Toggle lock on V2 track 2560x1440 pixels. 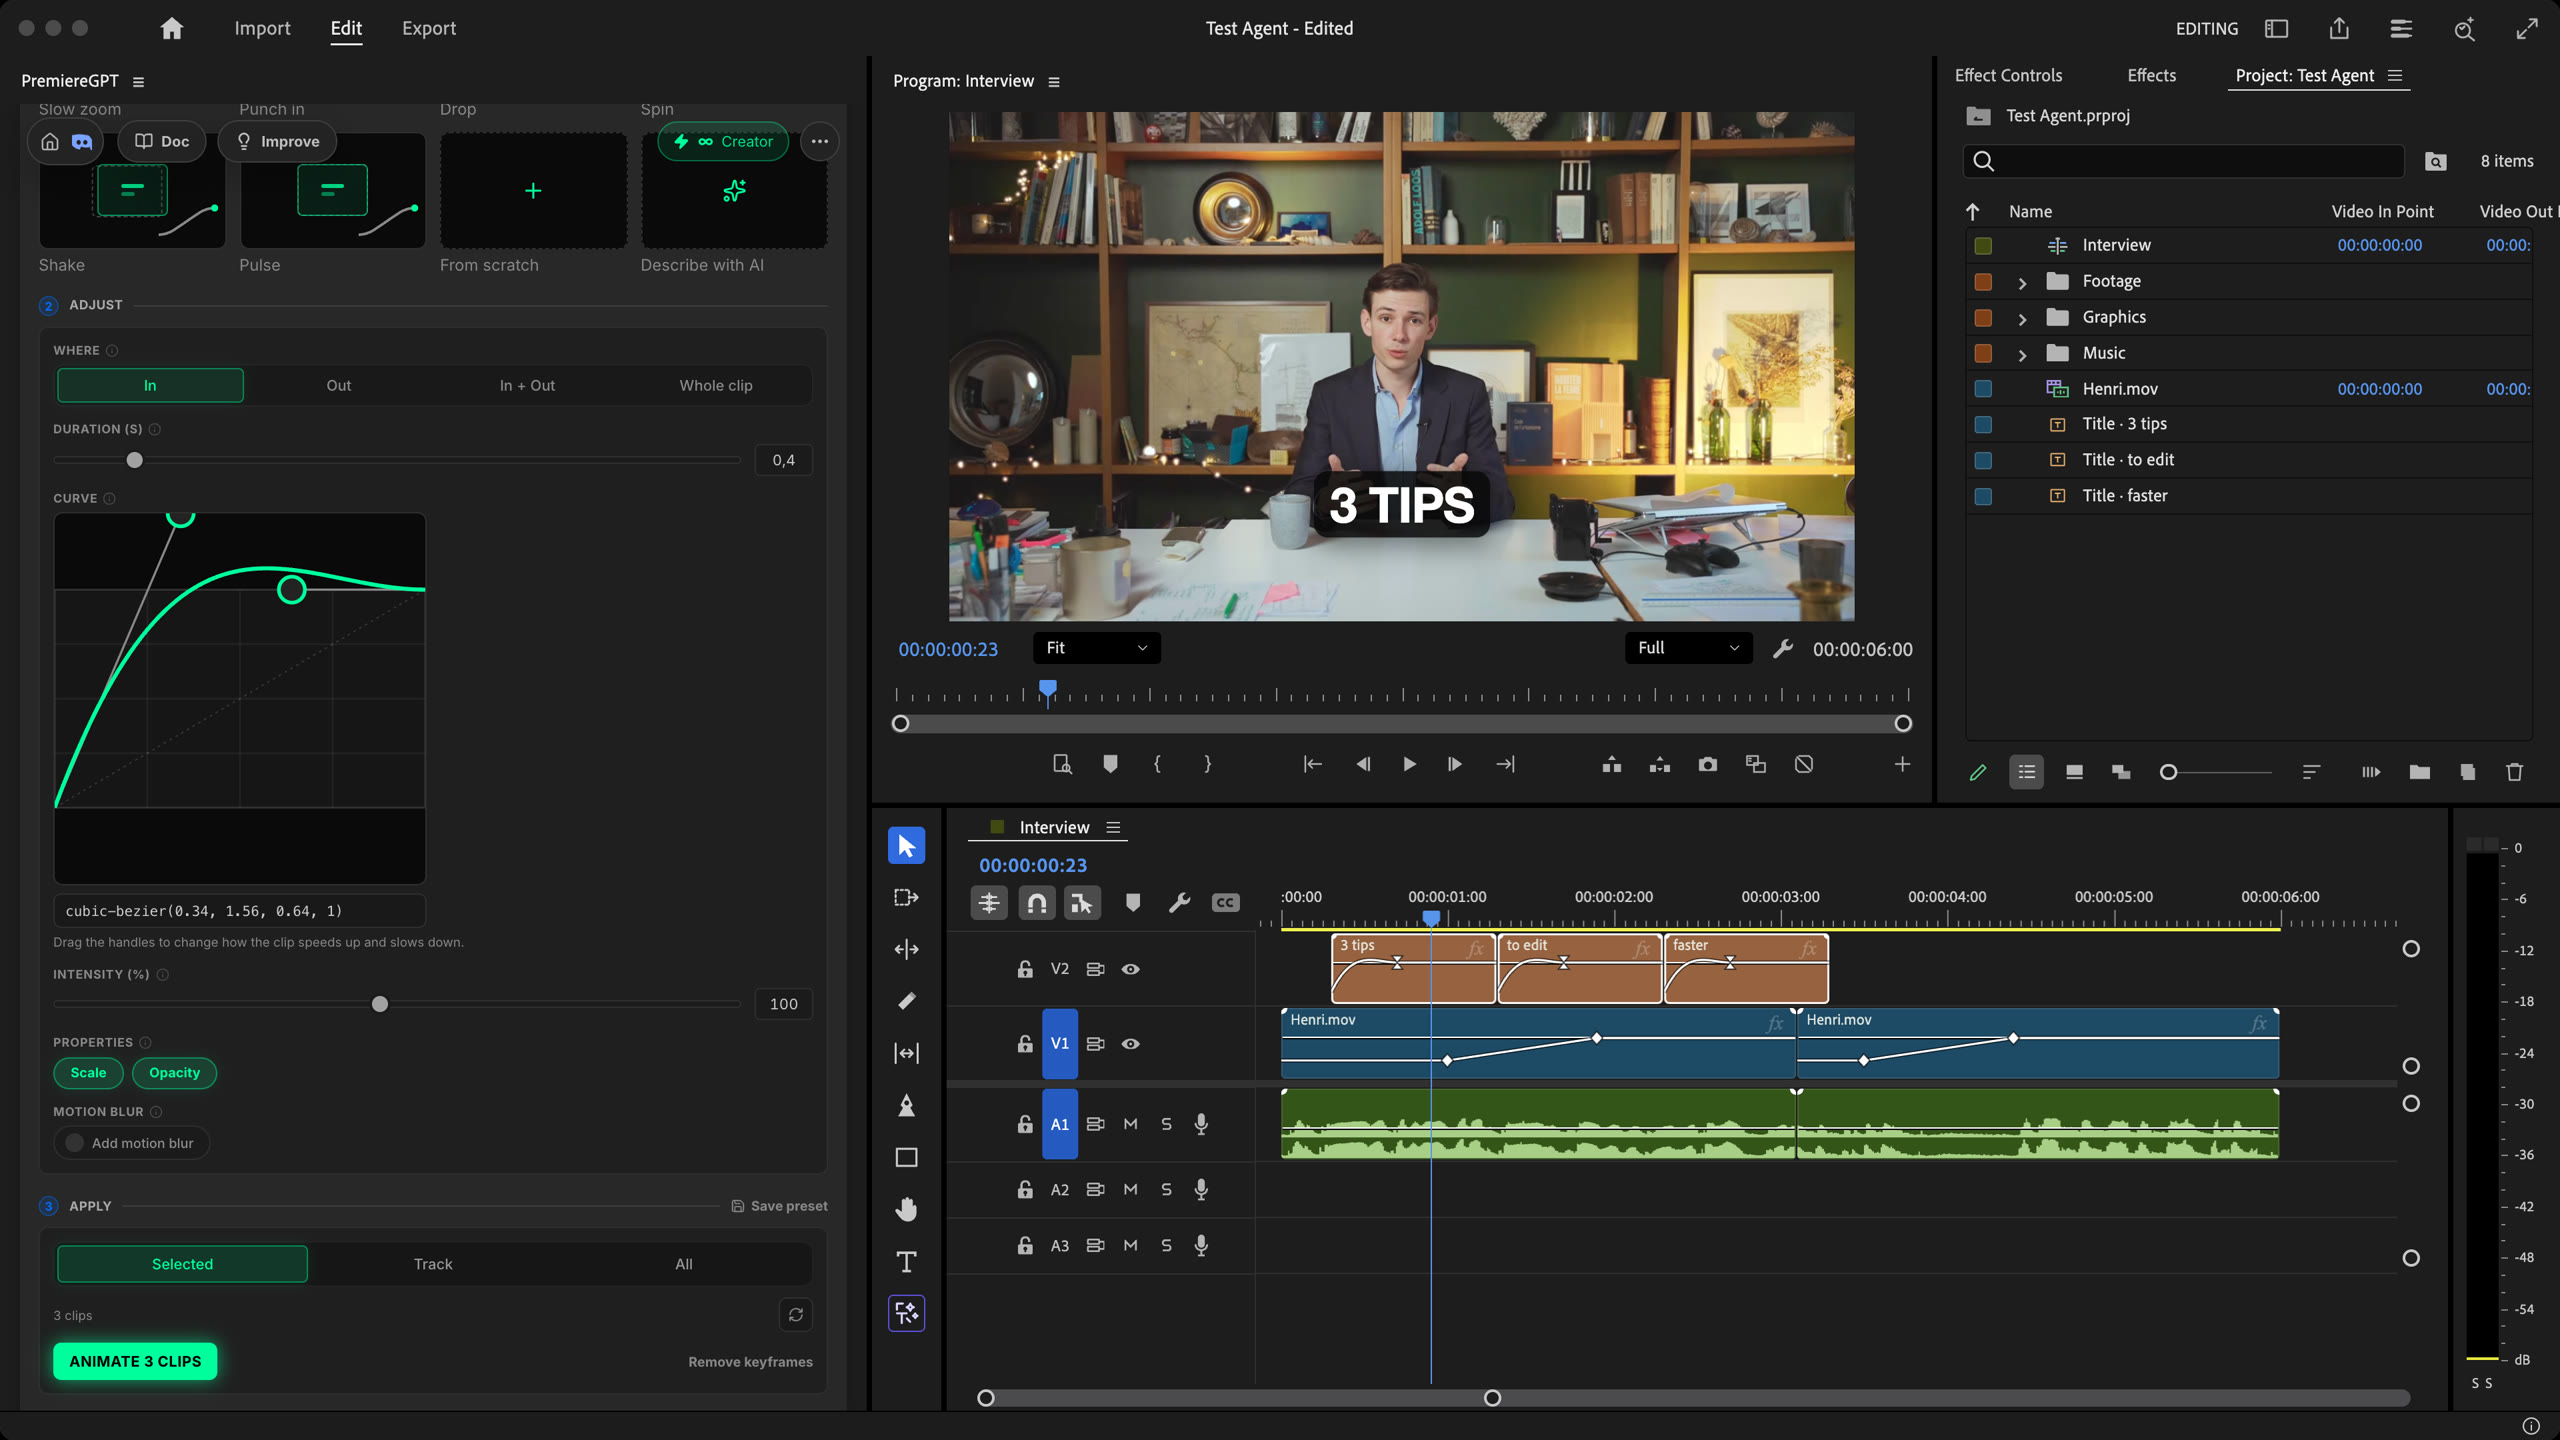coord(1025,969)
